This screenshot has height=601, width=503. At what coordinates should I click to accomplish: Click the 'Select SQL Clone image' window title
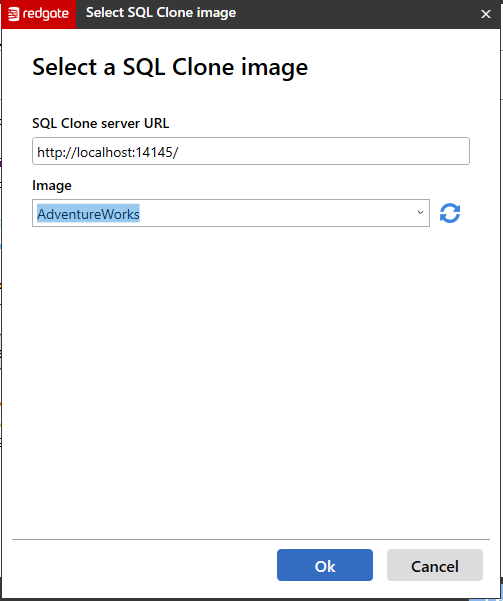coord(161,13)
